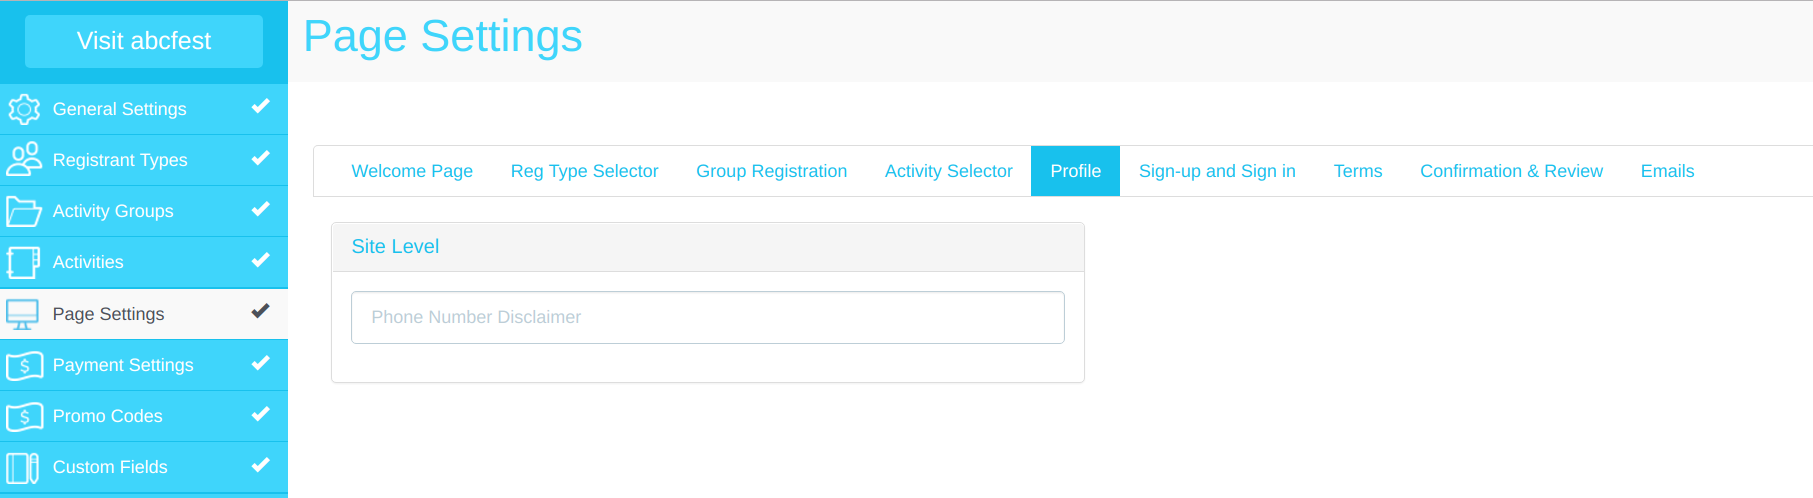This screenshot has height=498, width=1813.
Task: Click the checkmark beside General Settings
Action: pos(260,106)
